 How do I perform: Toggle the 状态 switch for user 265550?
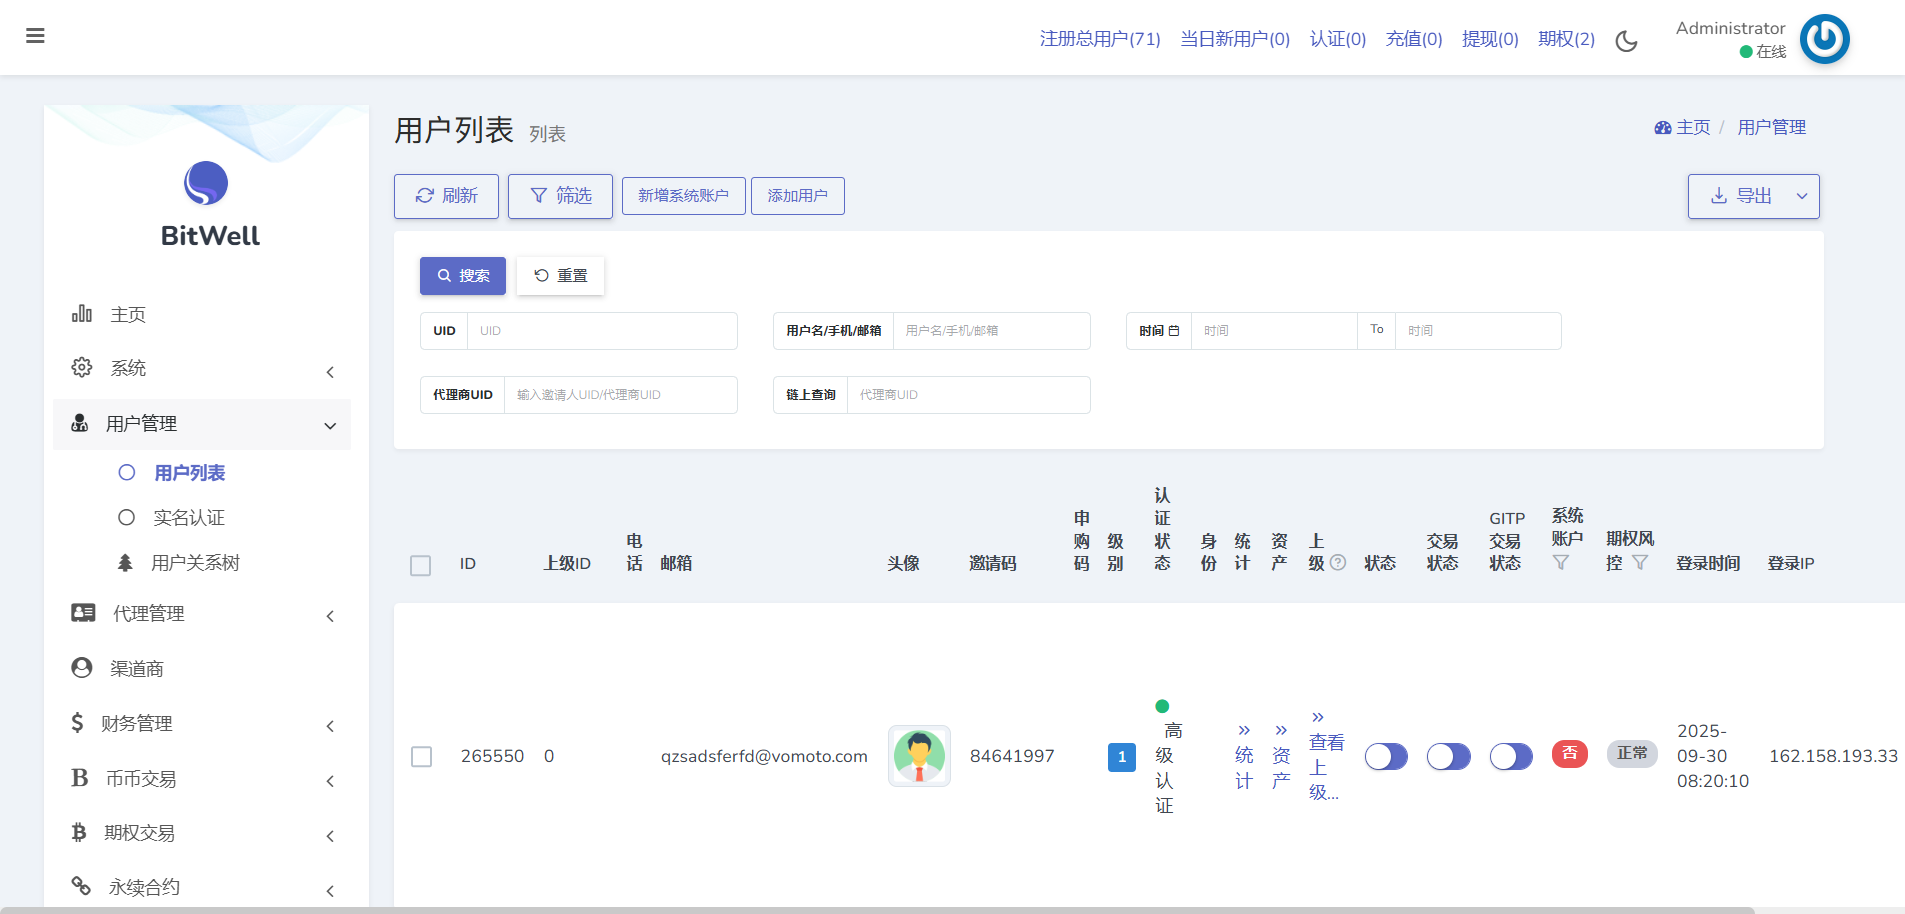coord(1386,757)
